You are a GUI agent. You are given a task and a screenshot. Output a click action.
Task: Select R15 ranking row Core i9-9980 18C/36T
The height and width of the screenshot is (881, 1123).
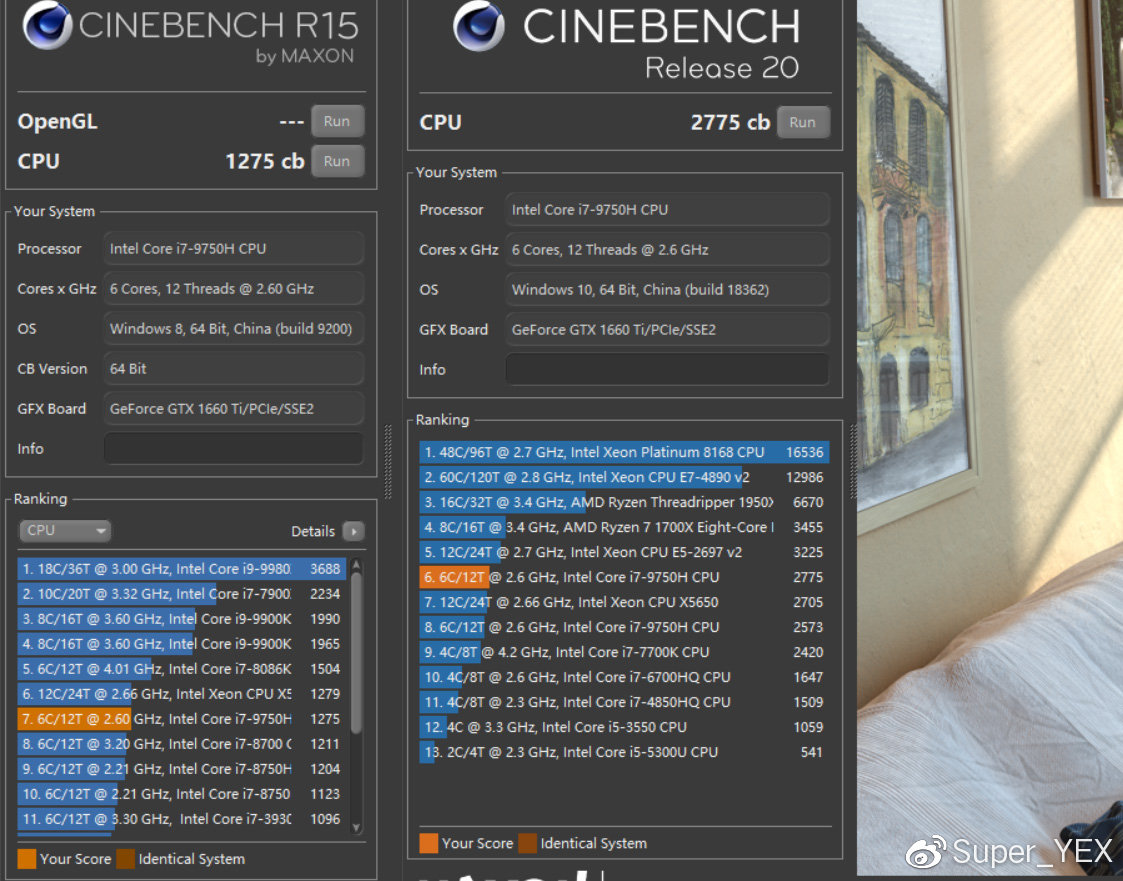click(182, 569)
